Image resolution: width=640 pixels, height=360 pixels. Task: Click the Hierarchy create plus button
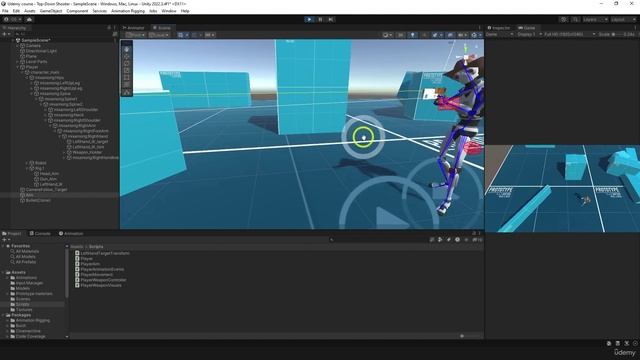[x=5, y=34]
